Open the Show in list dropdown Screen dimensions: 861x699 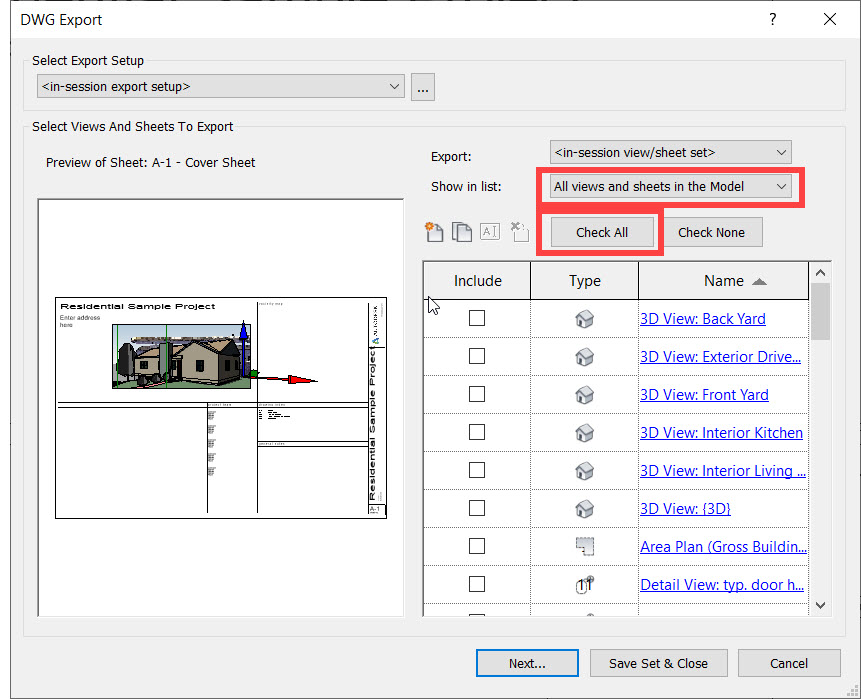(670, 187)
